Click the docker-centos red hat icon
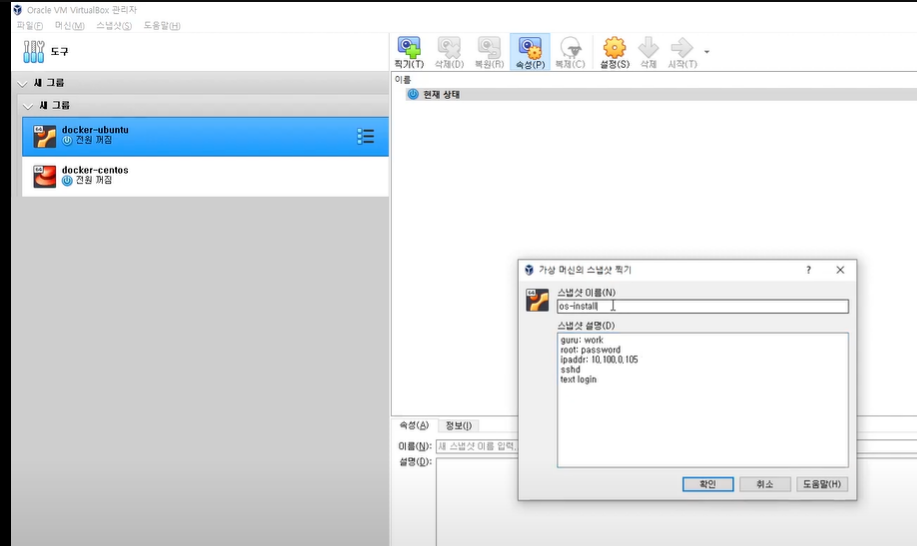The height and width of the screenshot is (546, 917). [44, 176]
